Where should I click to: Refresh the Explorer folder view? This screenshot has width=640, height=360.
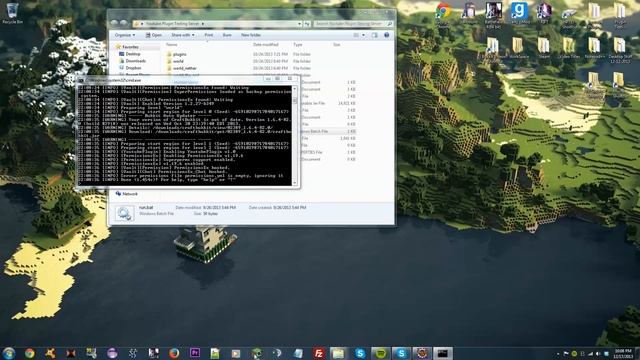coord(307,24)
